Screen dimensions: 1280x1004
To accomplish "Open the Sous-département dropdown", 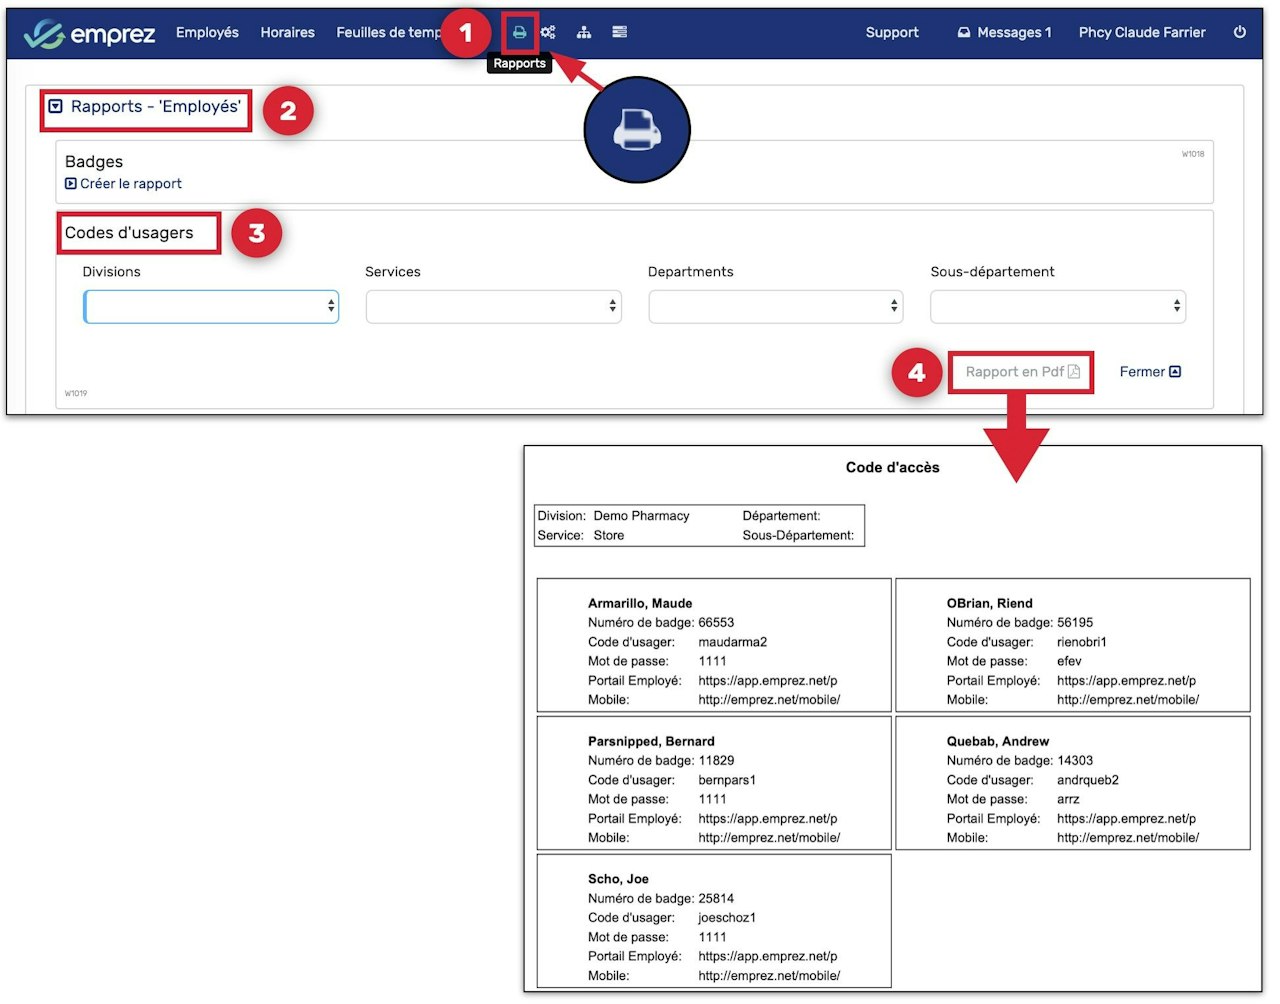I will (x=1057, y=307).
